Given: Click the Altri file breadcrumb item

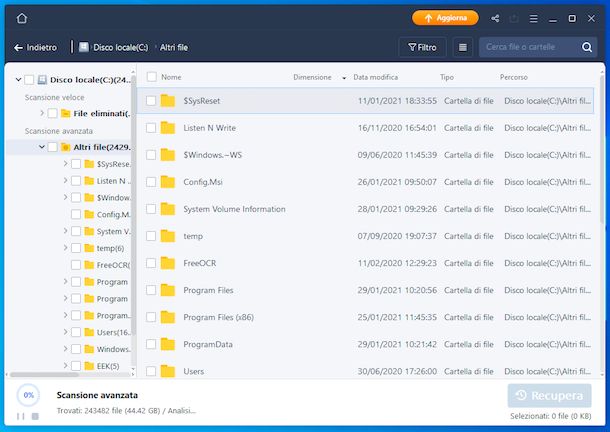Looking at the screenshot, I should (174, 47).
